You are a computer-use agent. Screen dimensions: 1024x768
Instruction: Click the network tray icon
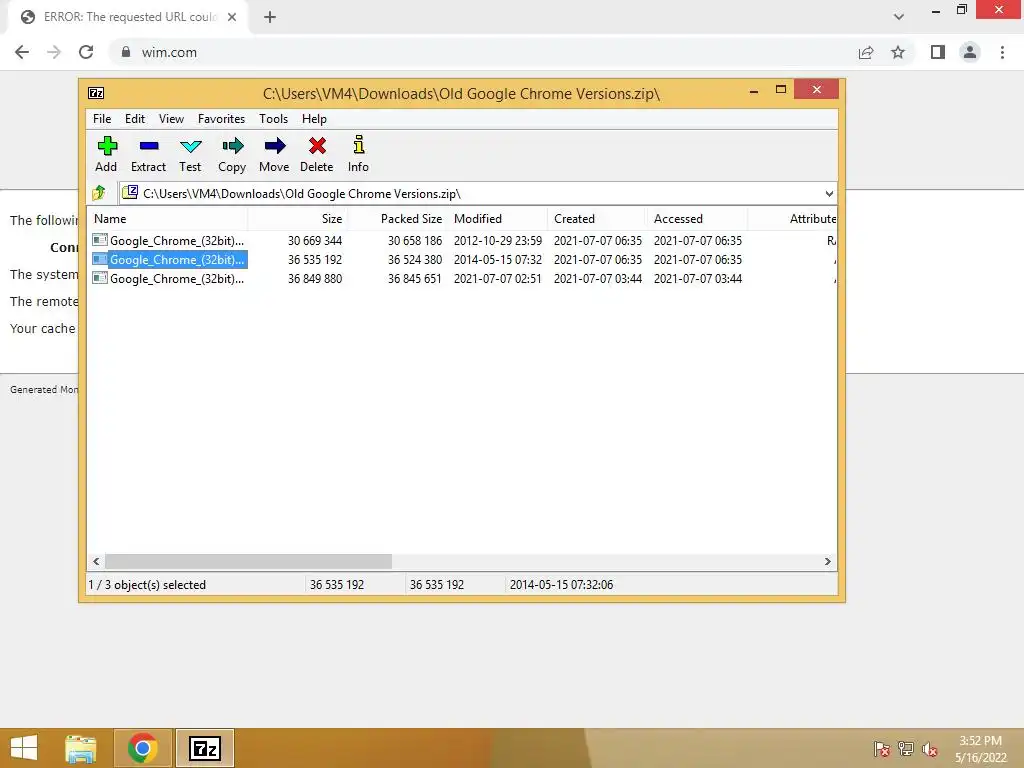906,749
